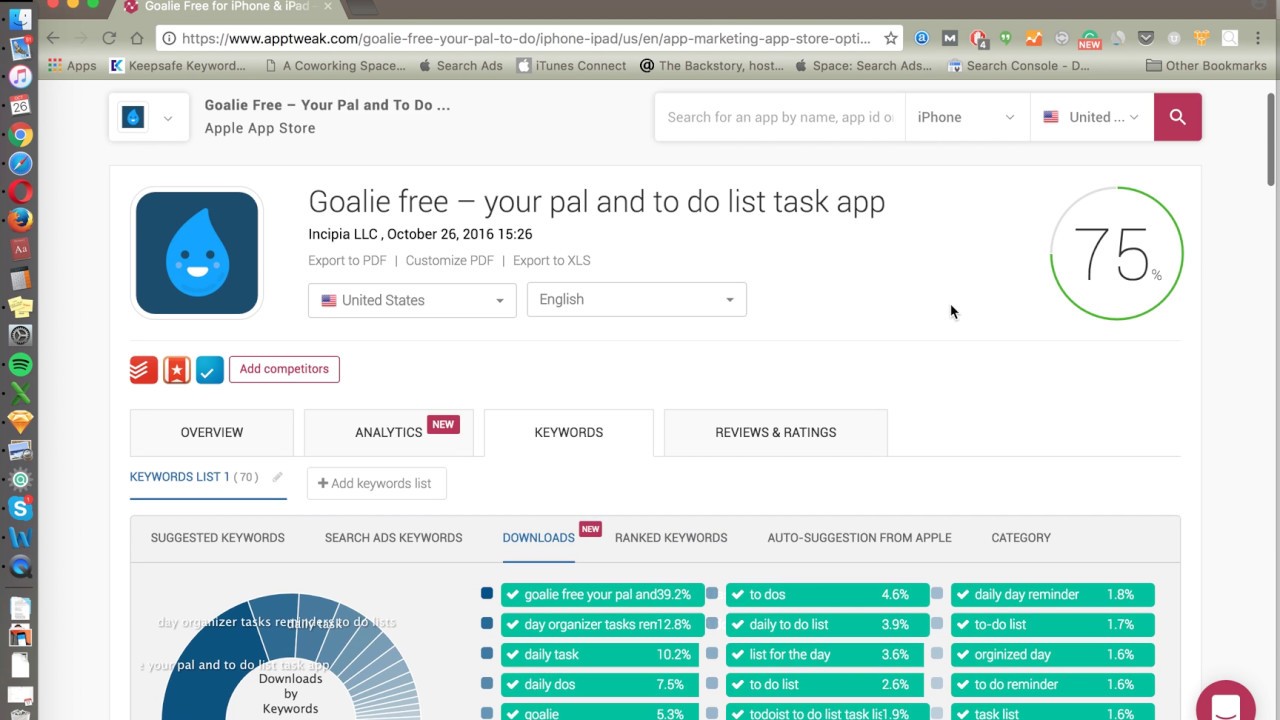The height and width of the screenshot is (720, 1280).
Task: Bookmark page with the star icon
Action: [891, 38]
